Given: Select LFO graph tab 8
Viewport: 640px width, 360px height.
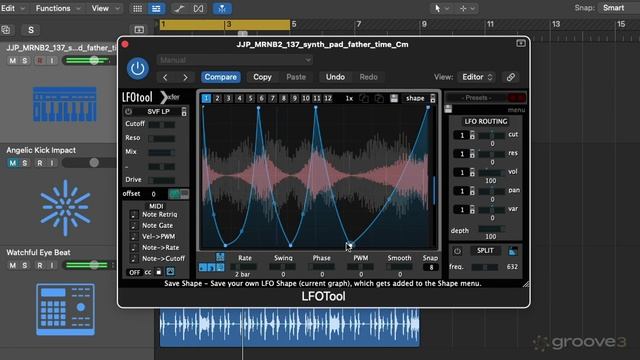Looking at the screenshot, I should coord(284,98).
